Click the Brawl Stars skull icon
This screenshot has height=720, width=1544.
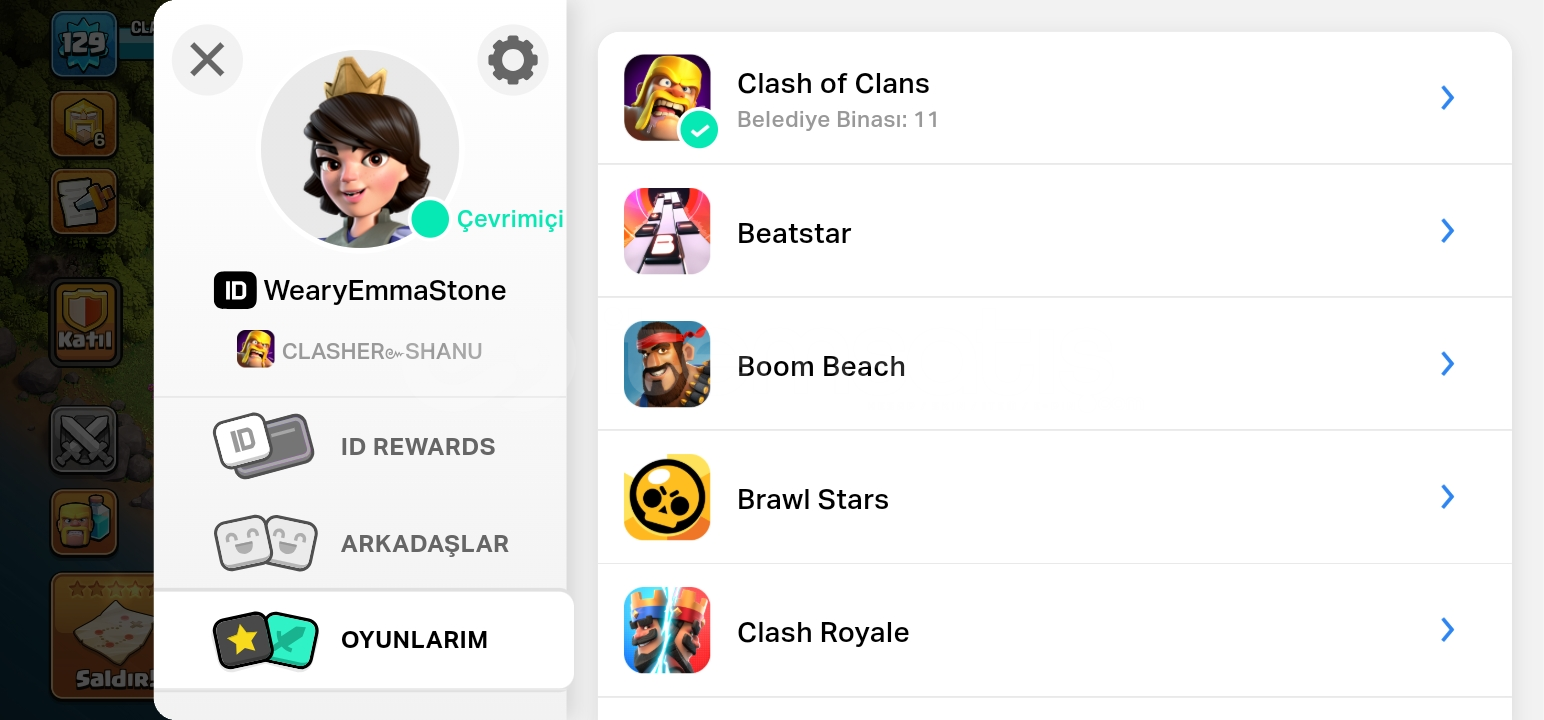[x=667, y=497]
